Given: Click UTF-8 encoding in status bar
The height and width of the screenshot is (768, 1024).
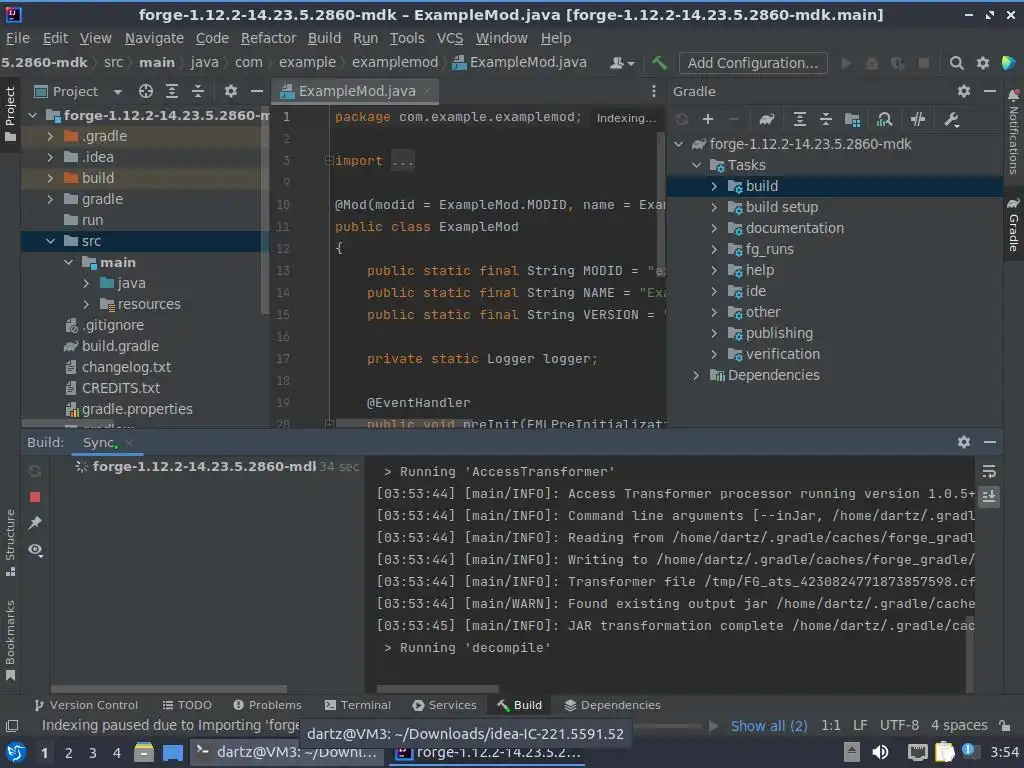Looking at the screenshot, I should tap(899, 726).
